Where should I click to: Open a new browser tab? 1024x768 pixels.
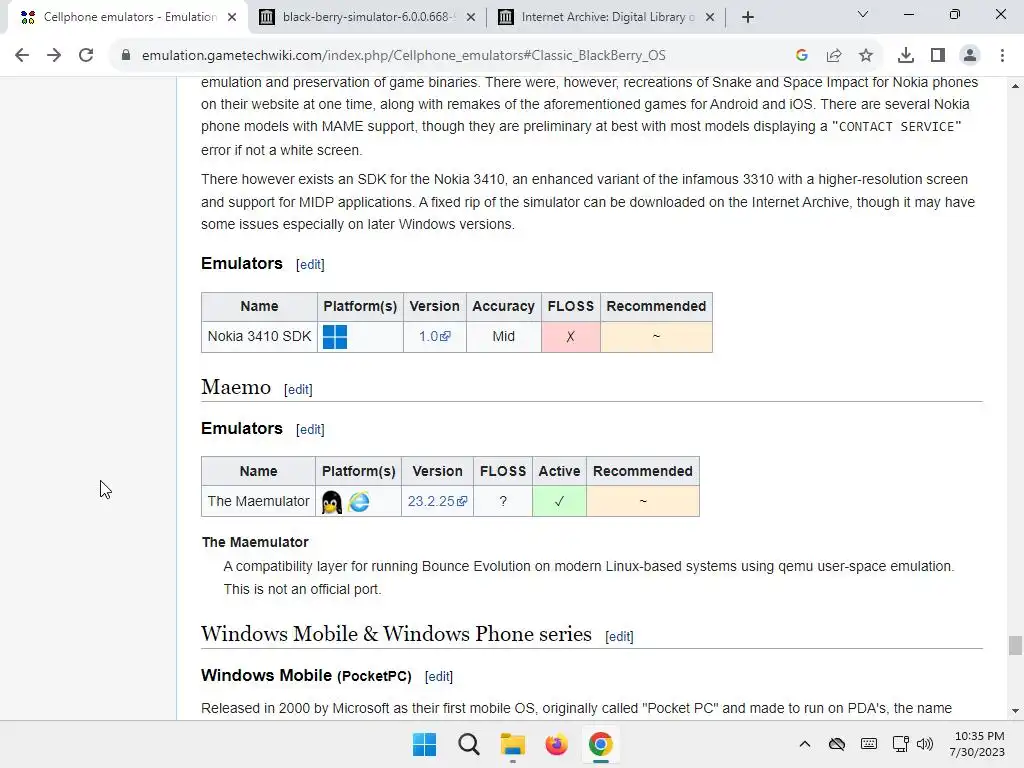748,17
